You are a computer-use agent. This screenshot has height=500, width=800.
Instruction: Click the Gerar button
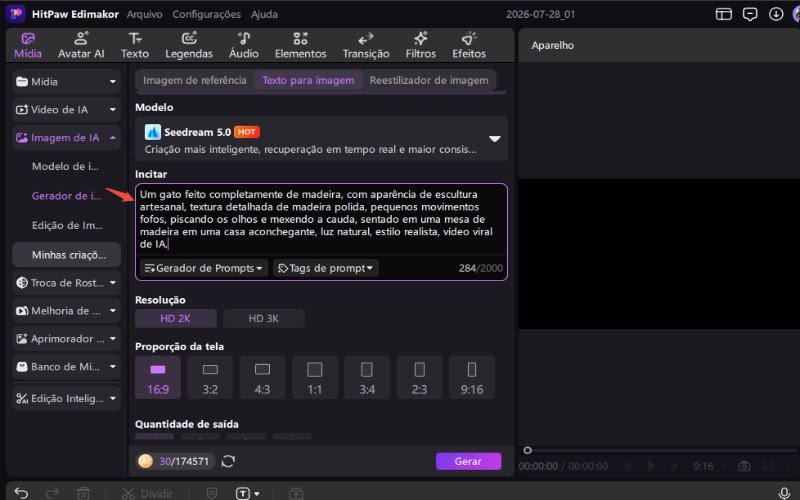(468, 461)
